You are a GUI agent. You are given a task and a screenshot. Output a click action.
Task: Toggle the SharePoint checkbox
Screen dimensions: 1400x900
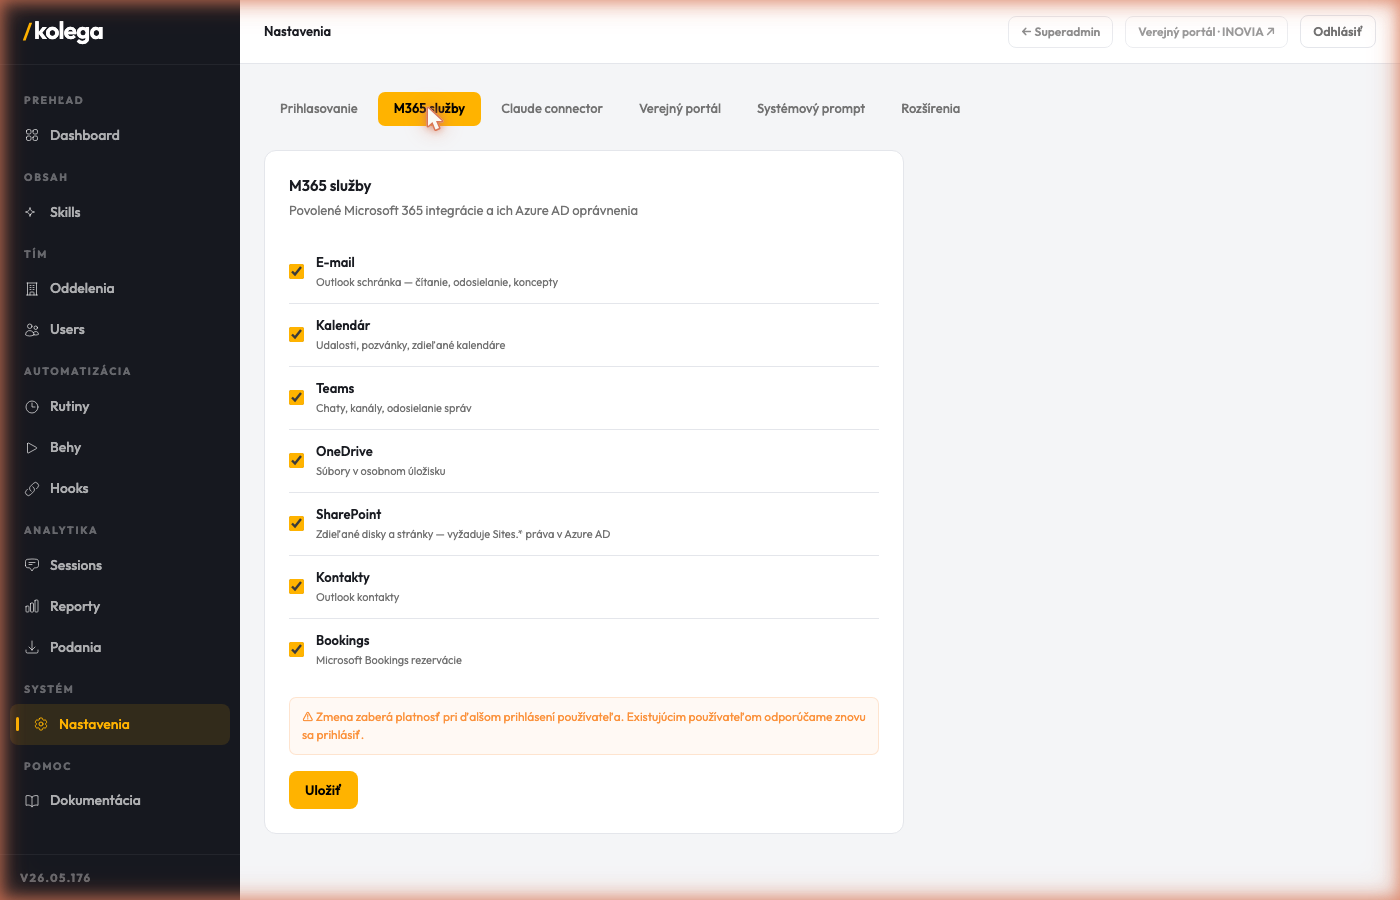[296, 523]
